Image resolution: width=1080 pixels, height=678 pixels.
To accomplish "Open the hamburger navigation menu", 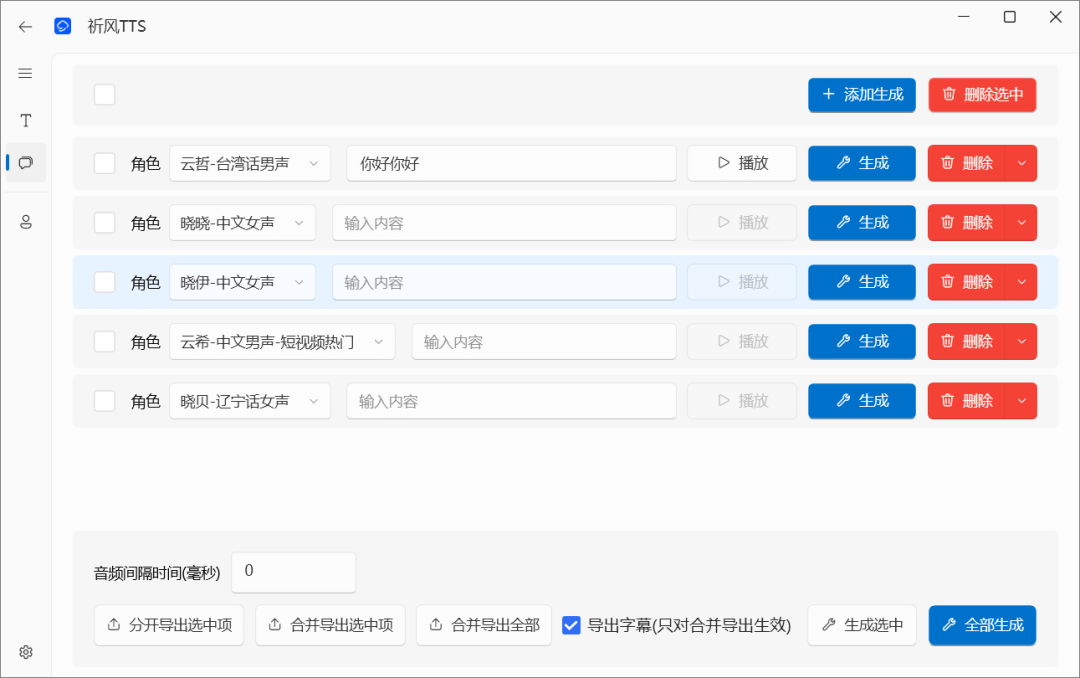I will pyautogui.click(x=25, y=73).
